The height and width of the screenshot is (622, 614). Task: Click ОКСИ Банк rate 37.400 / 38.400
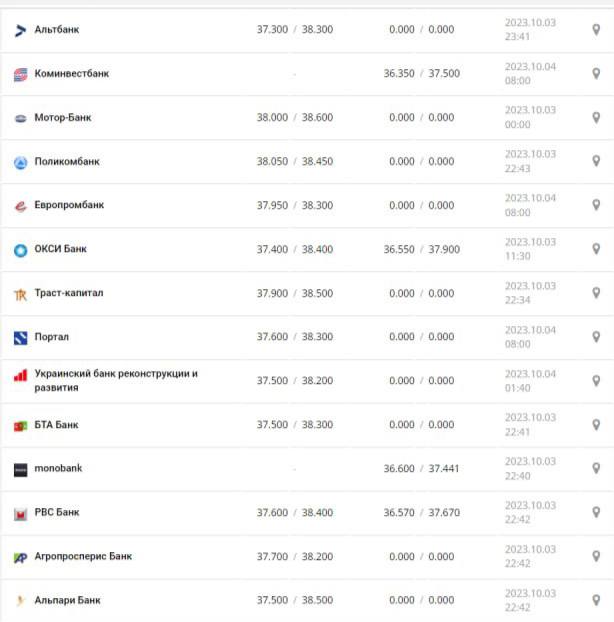pyautogui.click(x=295, y=250)
